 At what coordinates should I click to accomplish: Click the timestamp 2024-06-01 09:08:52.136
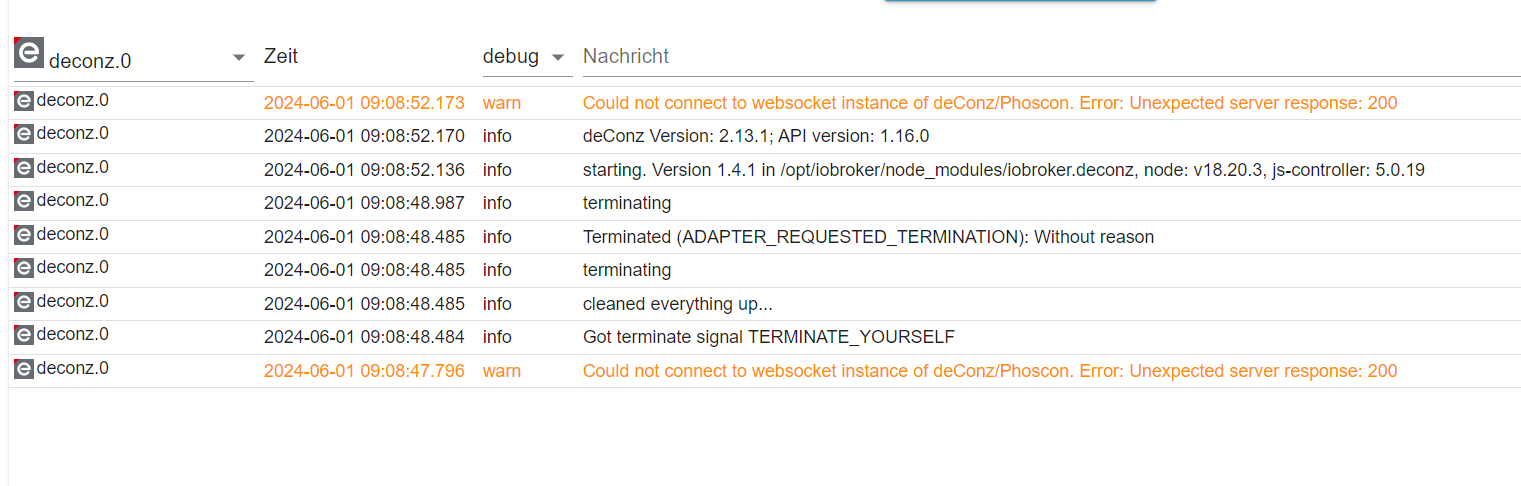coord(364,170)
